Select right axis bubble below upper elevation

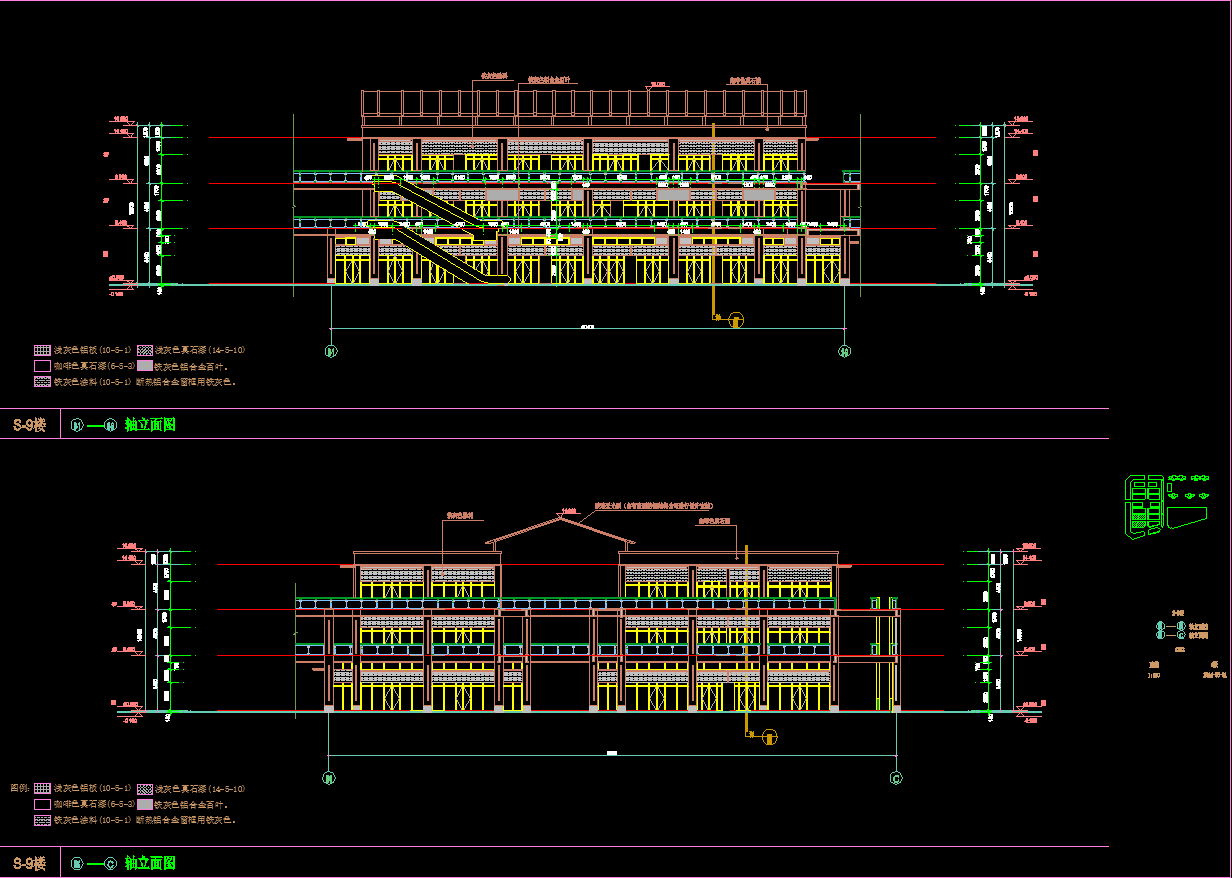pos(845,351)
